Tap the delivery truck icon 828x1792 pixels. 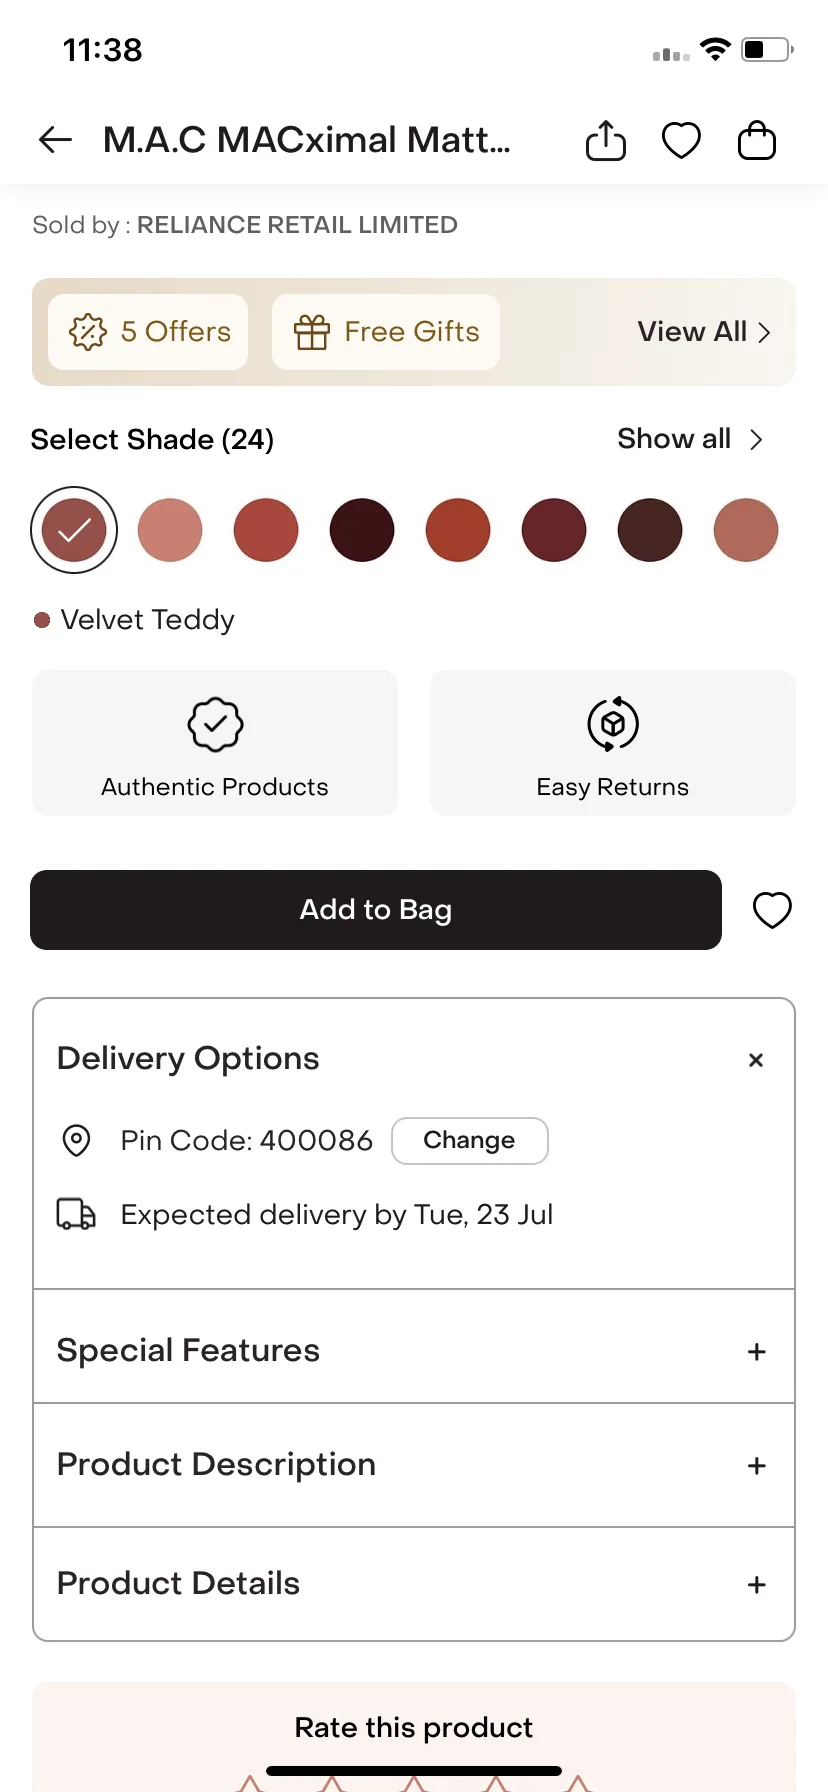click(x=76, y=1214)
